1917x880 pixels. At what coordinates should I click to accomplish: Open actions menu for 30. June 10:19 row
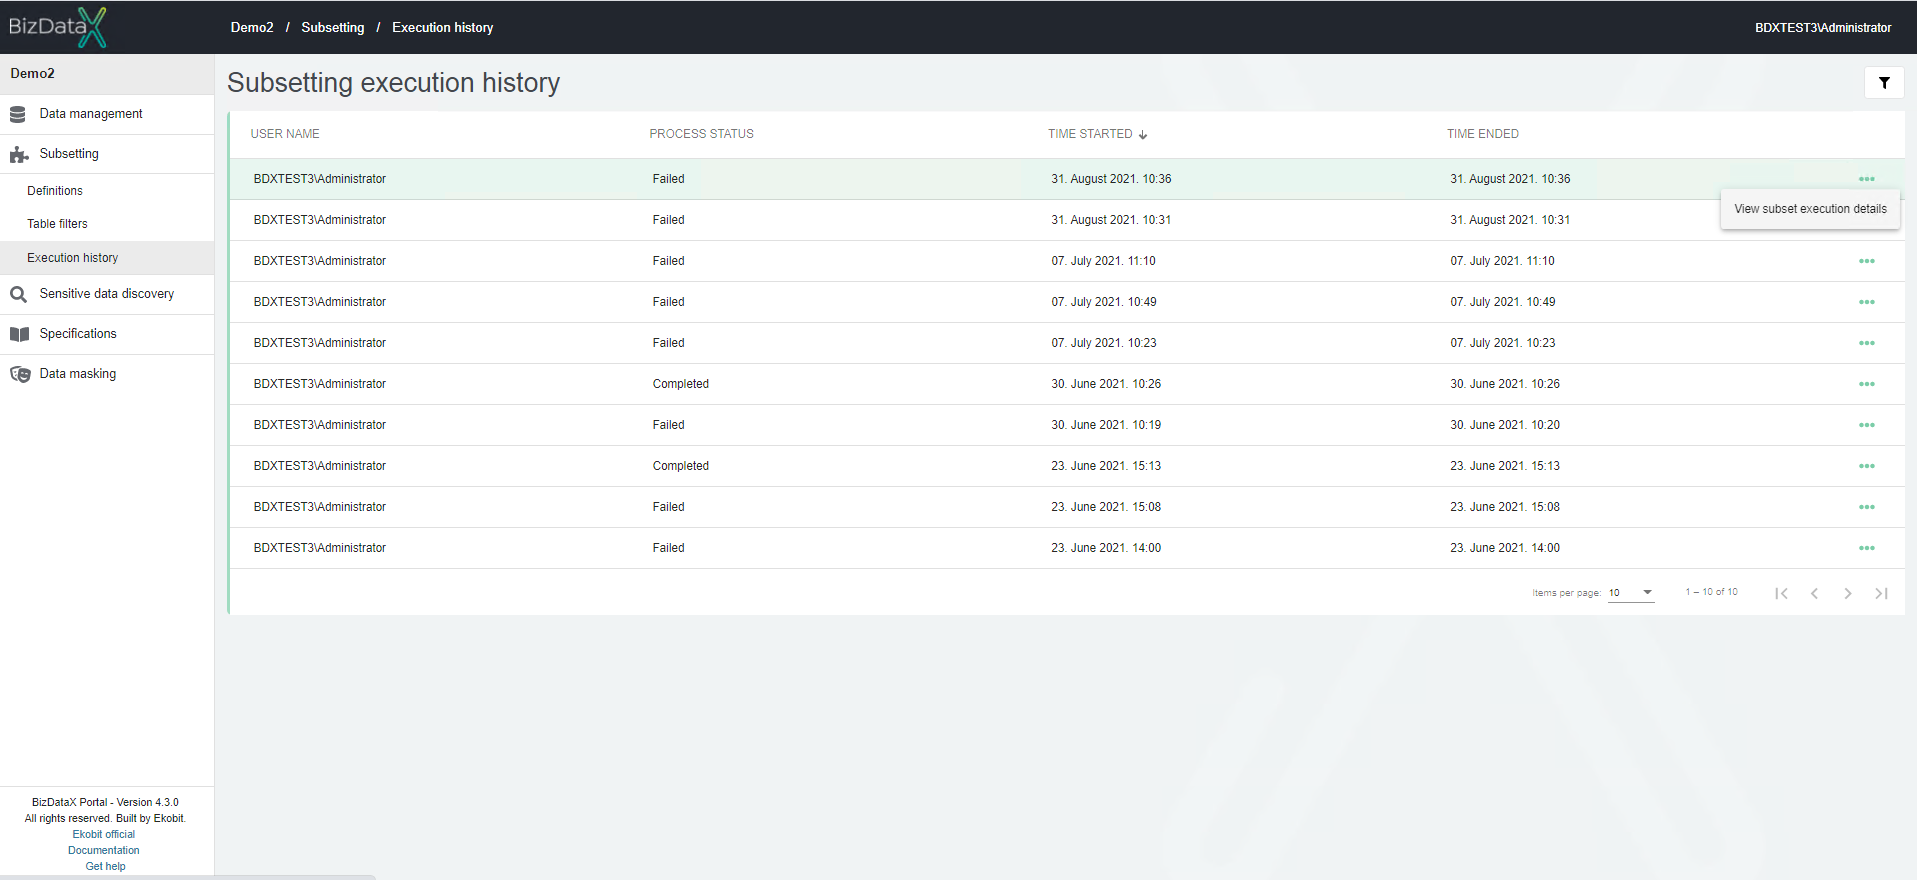click(1867, 425)
